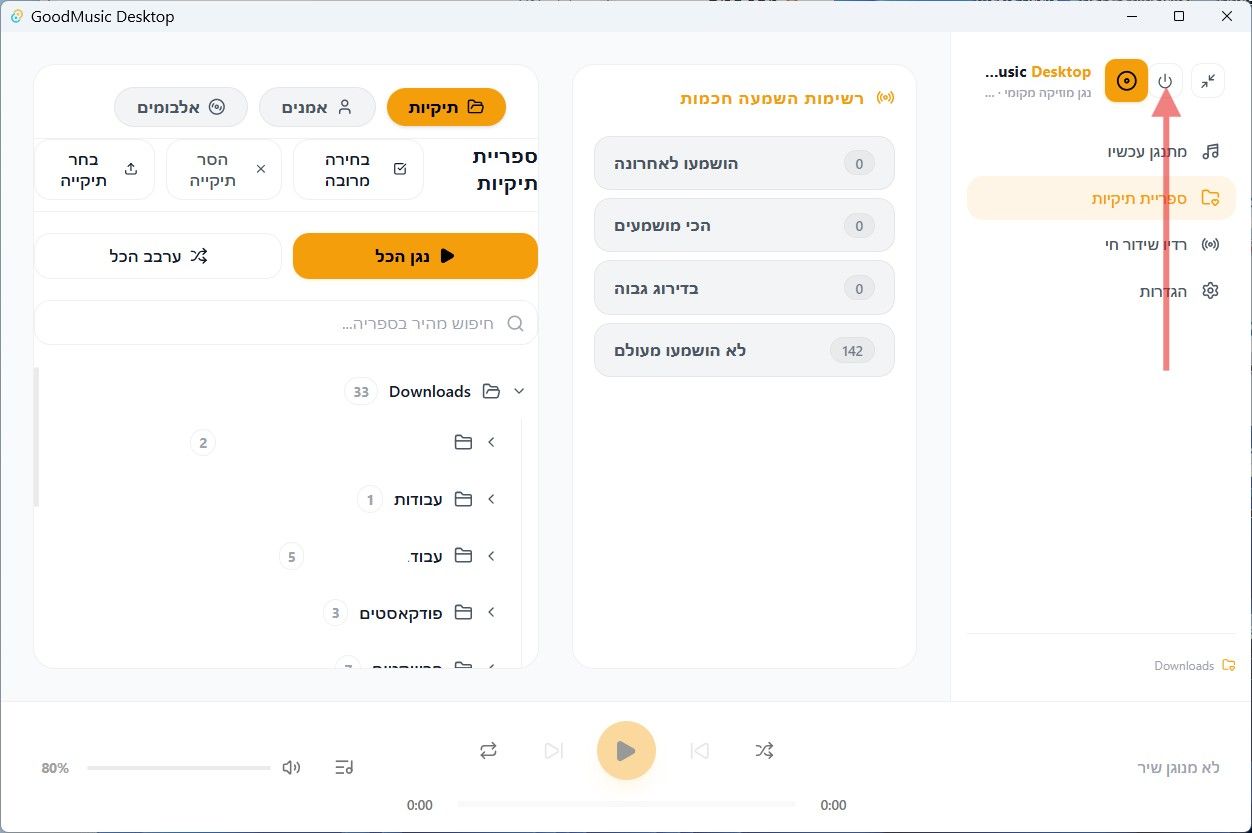
Task: Expand the עבודות folder
Action: (x=491, y=499)
